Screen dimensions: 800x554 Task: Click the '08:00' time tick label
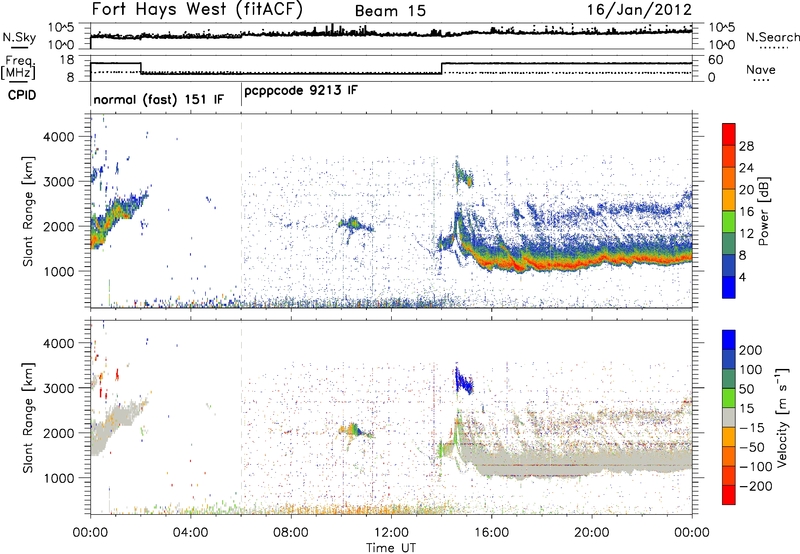pyautogui.click(x=291, y=533)
